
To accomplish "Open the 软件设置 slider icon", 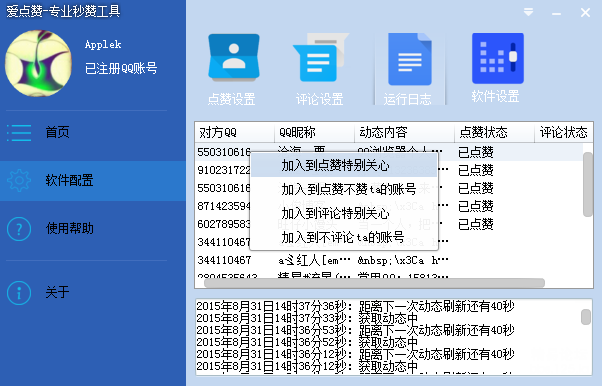I will point(498,58).
